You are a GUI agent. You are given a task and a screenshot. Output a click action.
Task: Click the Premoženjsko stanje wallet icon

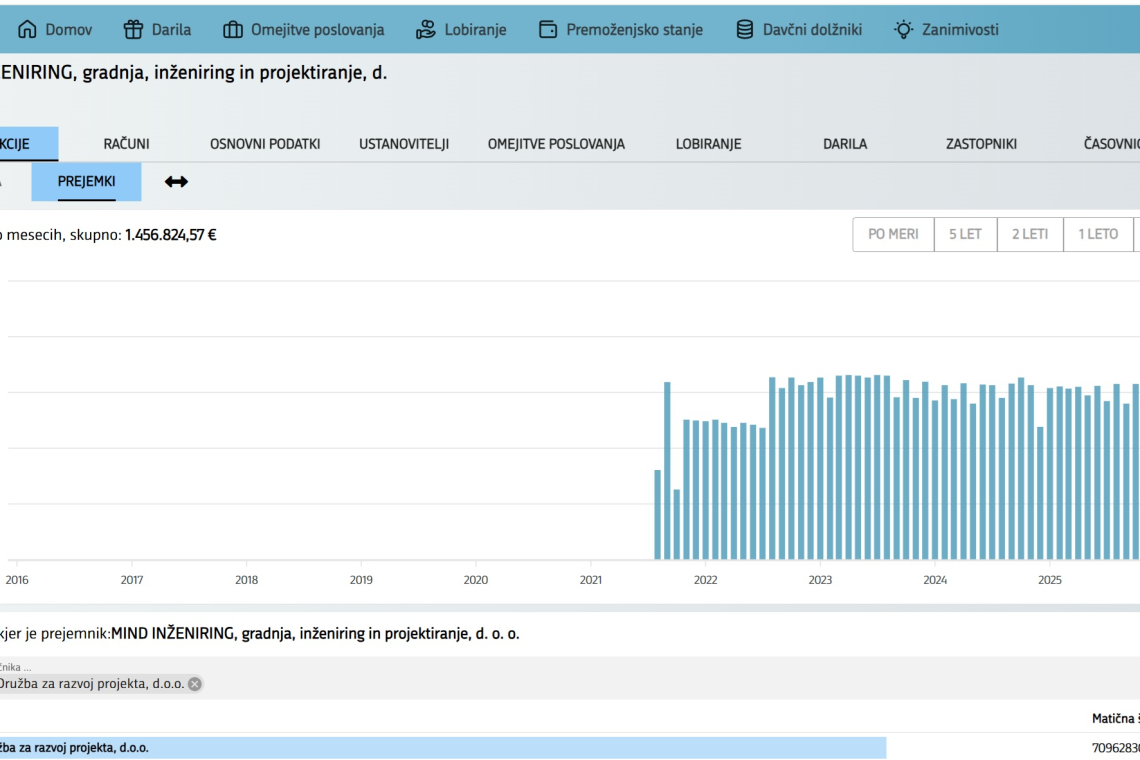click(547, 29)
